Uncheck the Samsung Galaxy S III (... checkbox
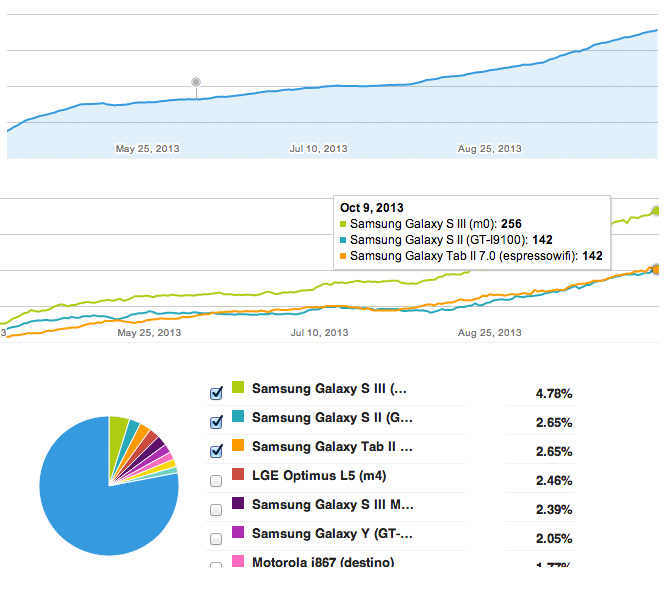 [216, 393]
